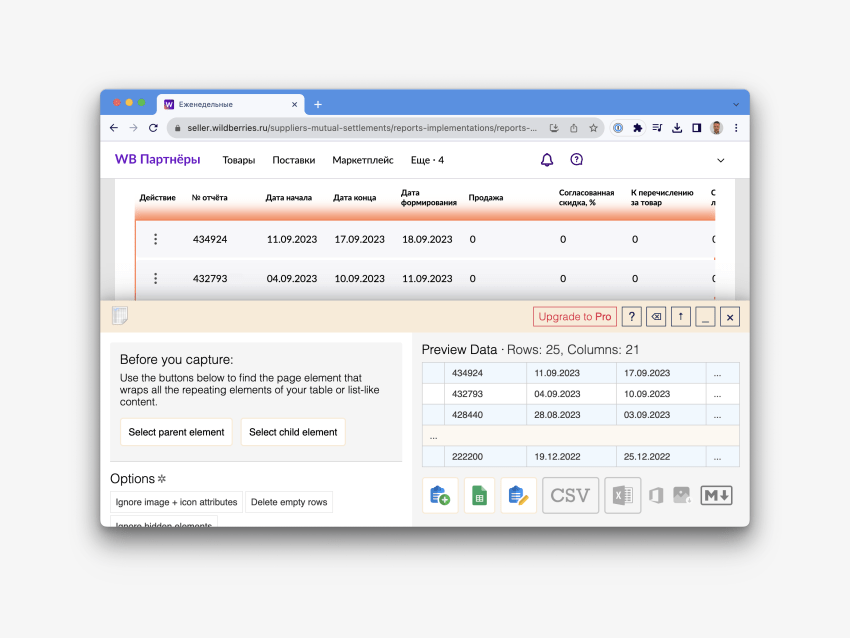
Task: Open actions menu for report 432793
Action: [156, 278]
